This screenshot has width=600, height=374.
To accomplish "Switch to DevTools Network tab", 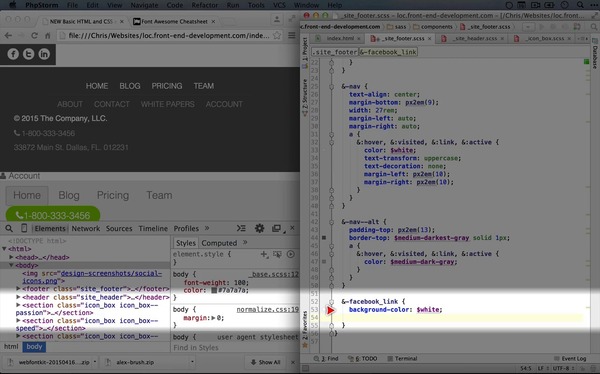I will click(86, 229).
